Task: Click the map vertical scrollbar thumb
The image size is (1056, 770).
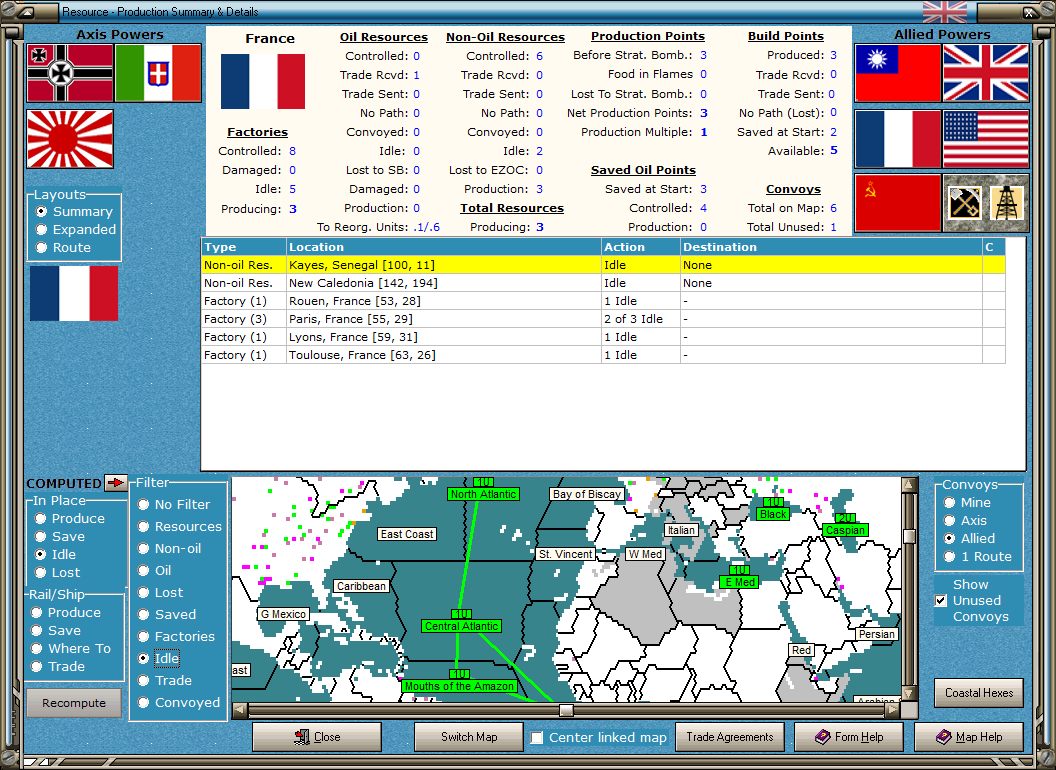Action: (x=909, y=536)
